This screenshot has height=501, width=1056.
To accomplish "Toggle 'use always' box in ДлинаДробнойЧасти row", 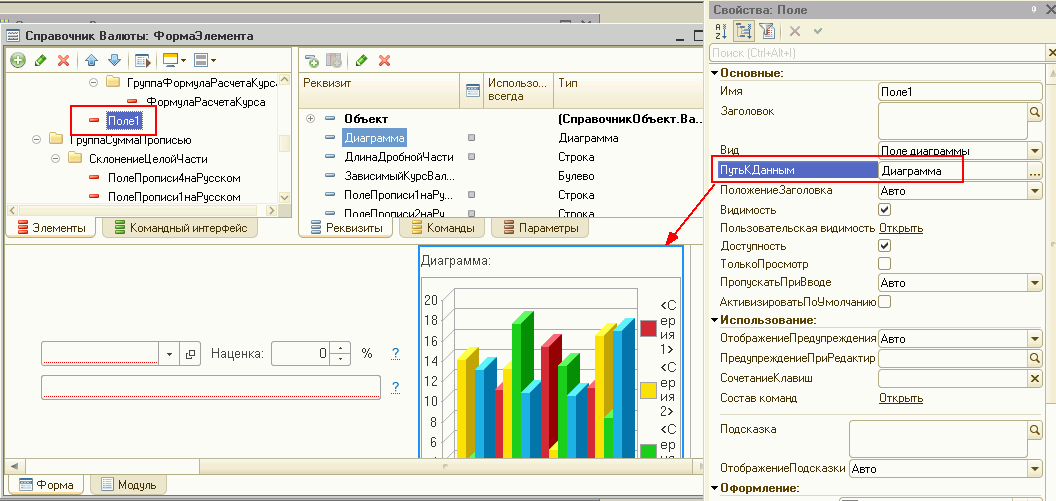I will click(471, 157).
